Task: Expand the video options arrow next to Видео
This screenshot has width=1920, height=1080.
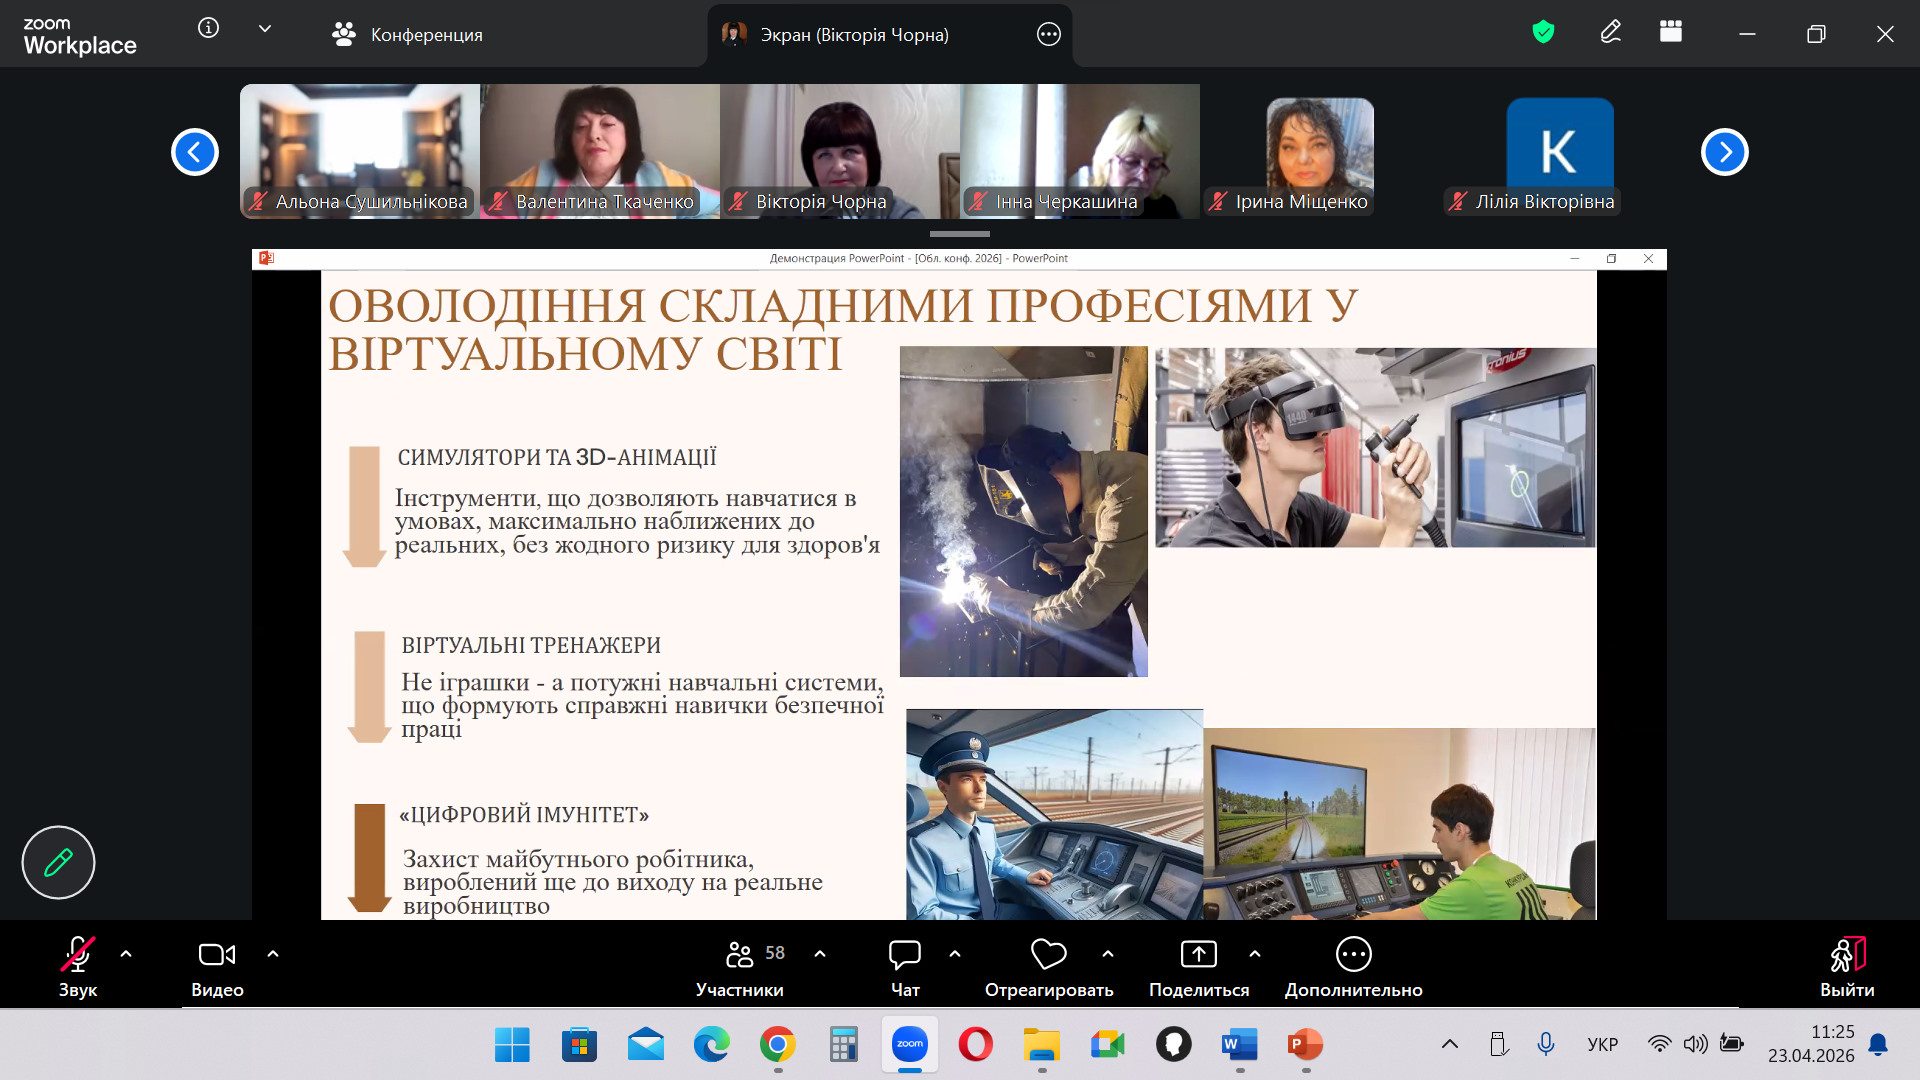Action: pyautogui.click(x=273, y=954)
